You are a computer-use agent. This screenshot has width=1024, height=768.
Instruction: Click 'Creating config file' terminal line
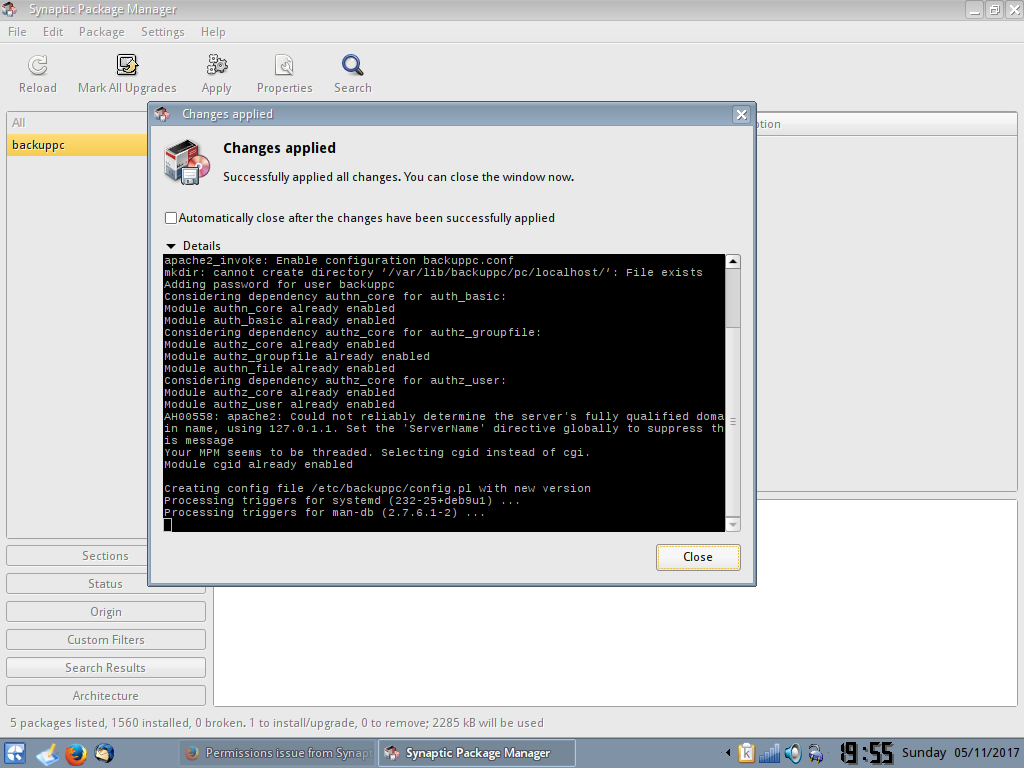click(377, 488)
